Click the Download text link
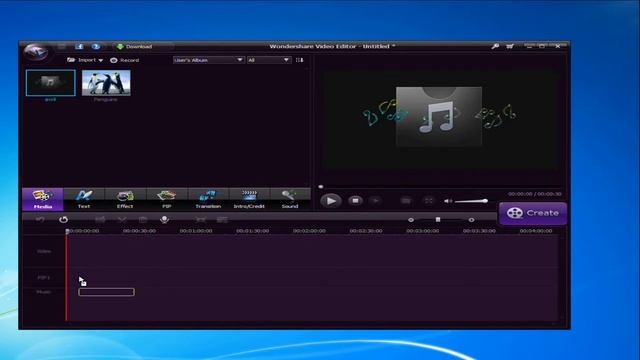This screenshot has height=360, width=640. (x=139, y=47)
